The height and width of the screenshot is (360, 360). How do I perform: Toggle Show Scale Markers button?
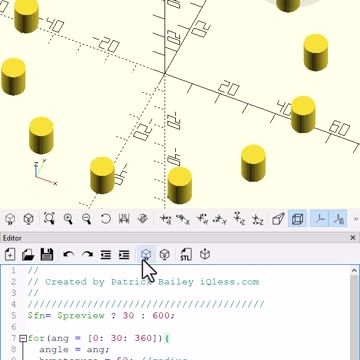(338, 219)
